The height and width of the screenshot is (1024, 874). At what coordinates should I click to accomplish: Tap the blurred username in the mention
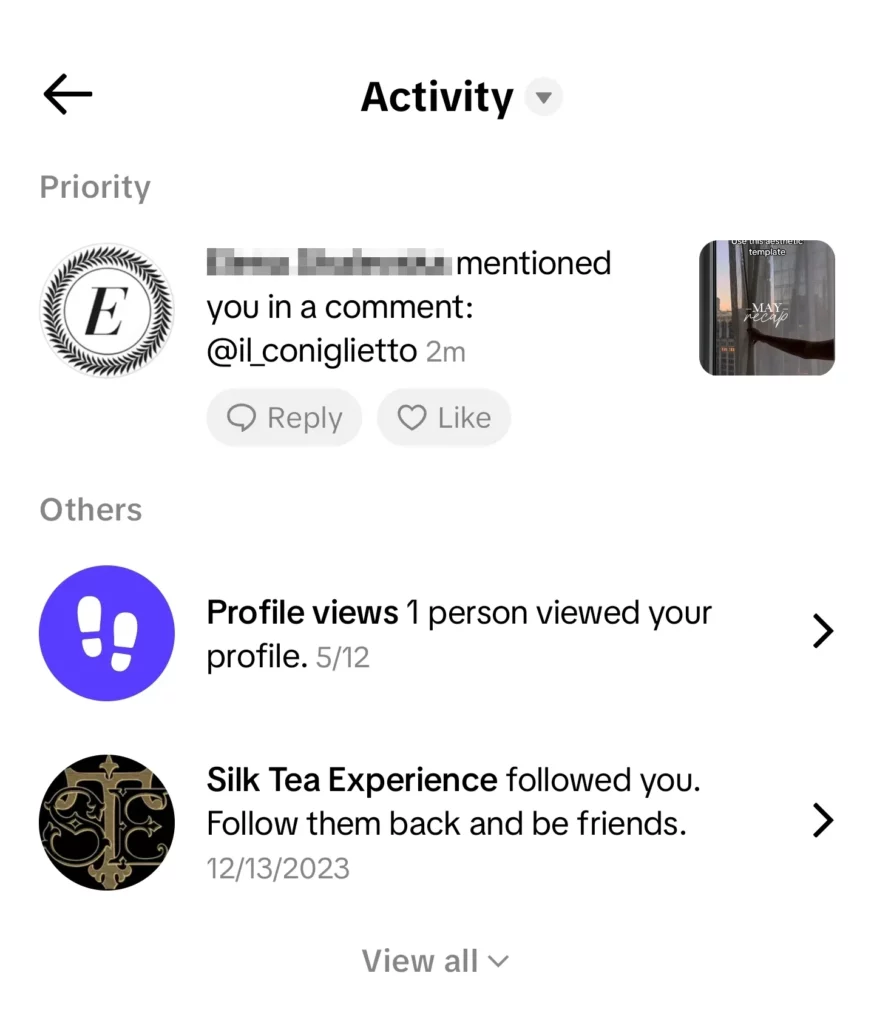coord(329,264)
